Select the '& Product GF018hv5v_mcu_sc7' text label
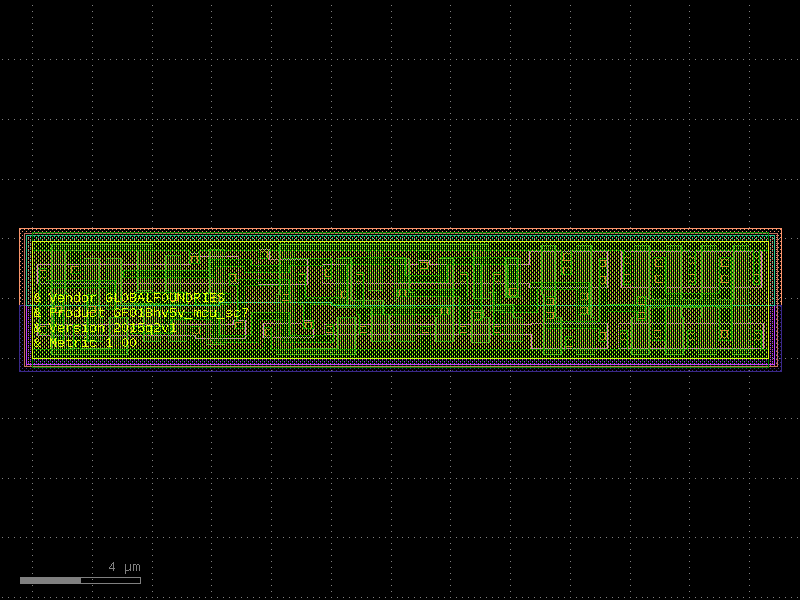 [141, 313]
